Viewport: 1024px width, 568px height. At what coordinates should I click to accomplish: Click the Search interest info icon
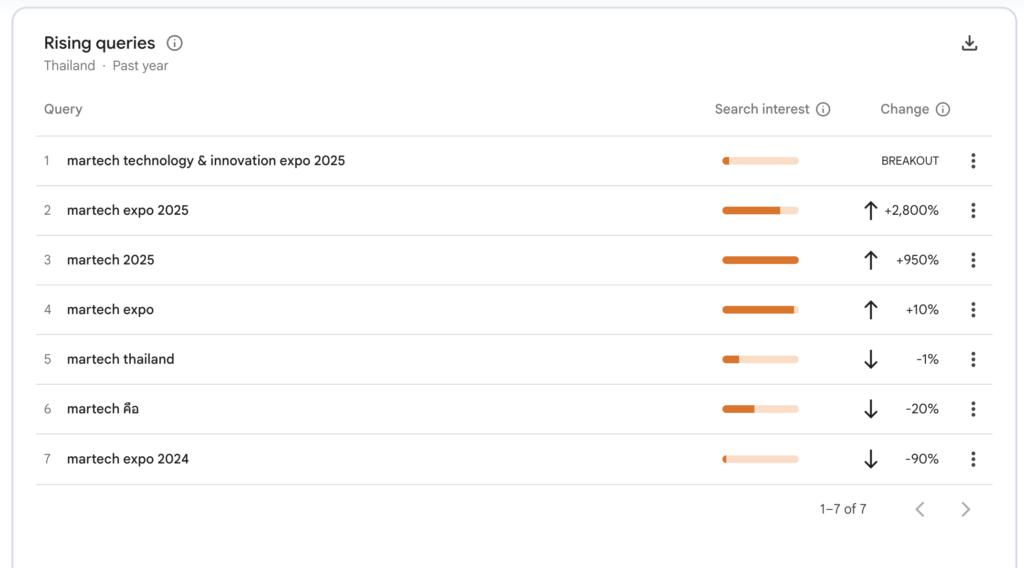pyautogui.click(x=823, y=109)
